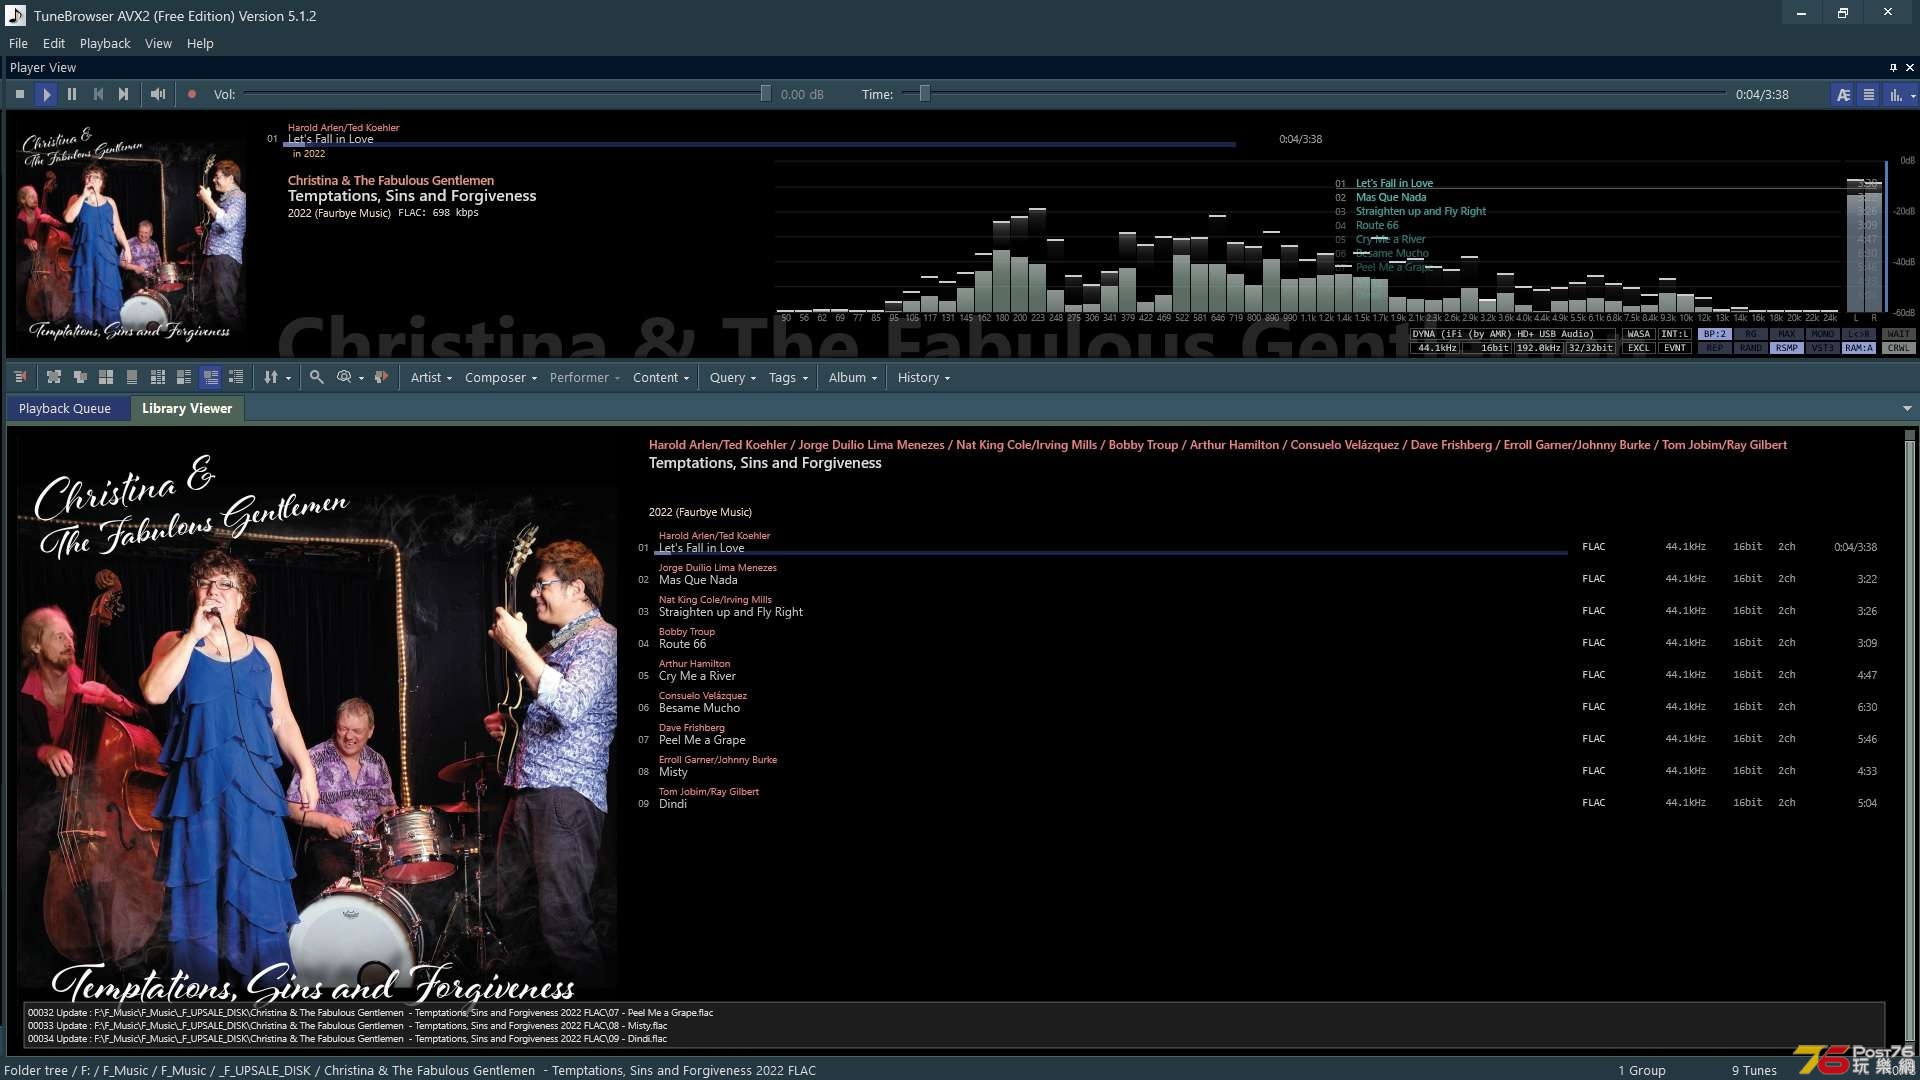Toggle the L<>R channel swap indicator
This screenshot has width=1920, height=1080.
pyautogui.click(x=1858, y=334)
